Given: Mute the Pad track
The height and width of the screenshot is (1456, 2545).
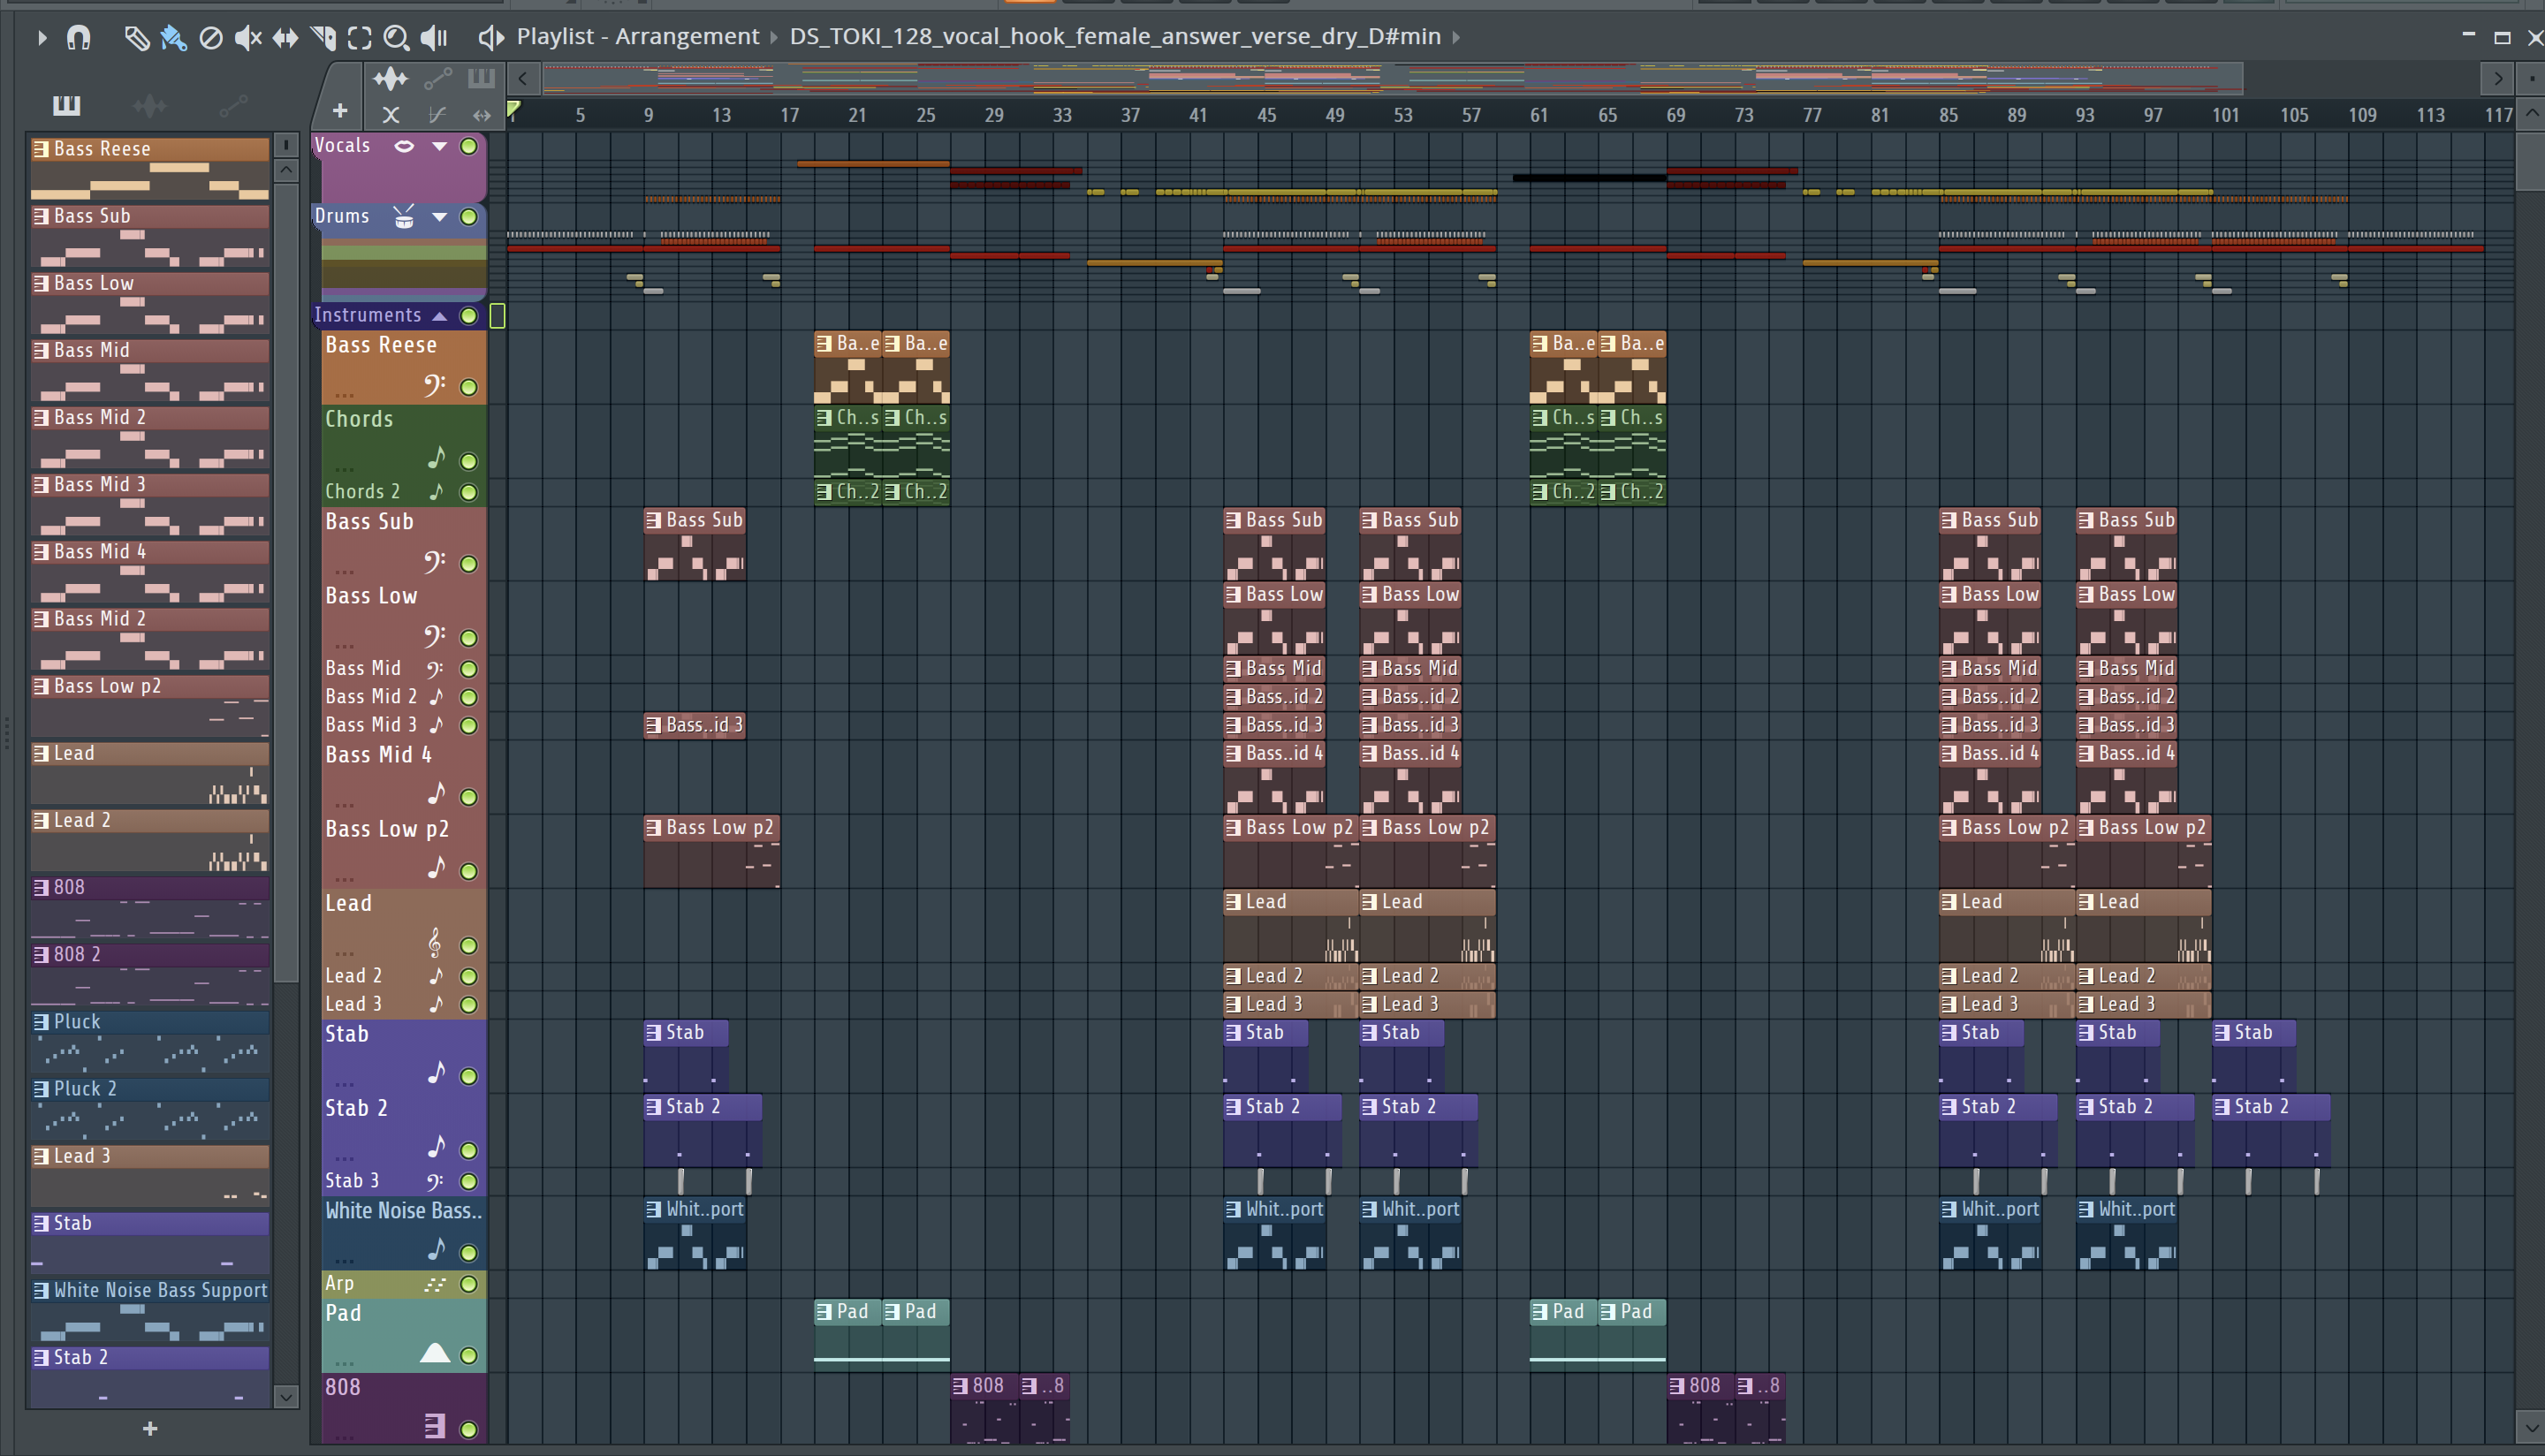Looking at the screenshot, I should tap(468, 1356).
